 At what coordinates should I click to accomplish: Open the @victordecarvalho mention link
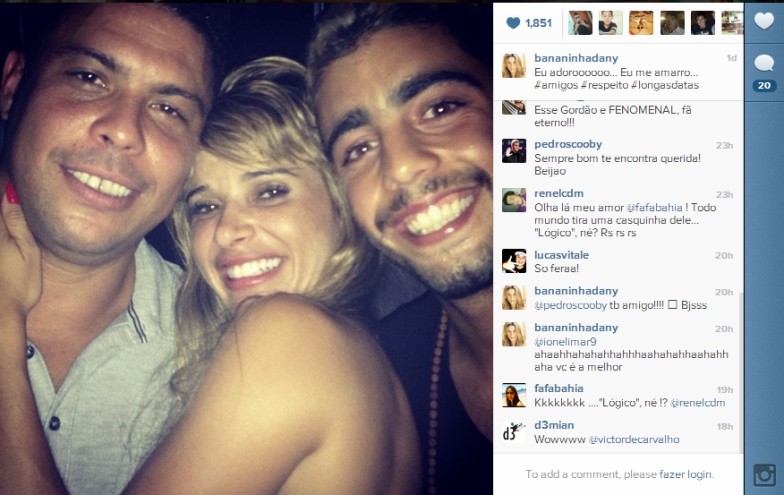click(634, 440)
